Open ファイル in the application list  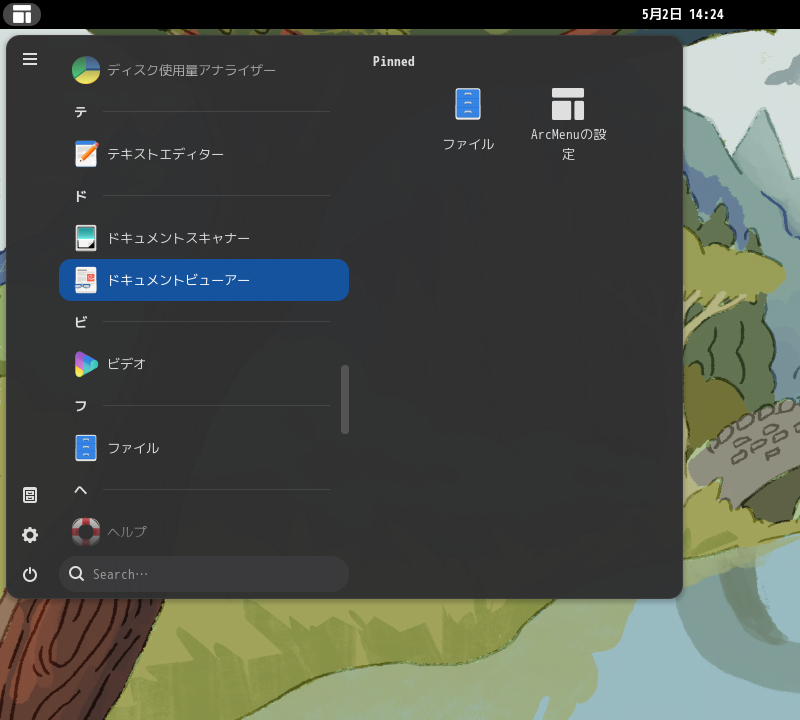point(204,448)
